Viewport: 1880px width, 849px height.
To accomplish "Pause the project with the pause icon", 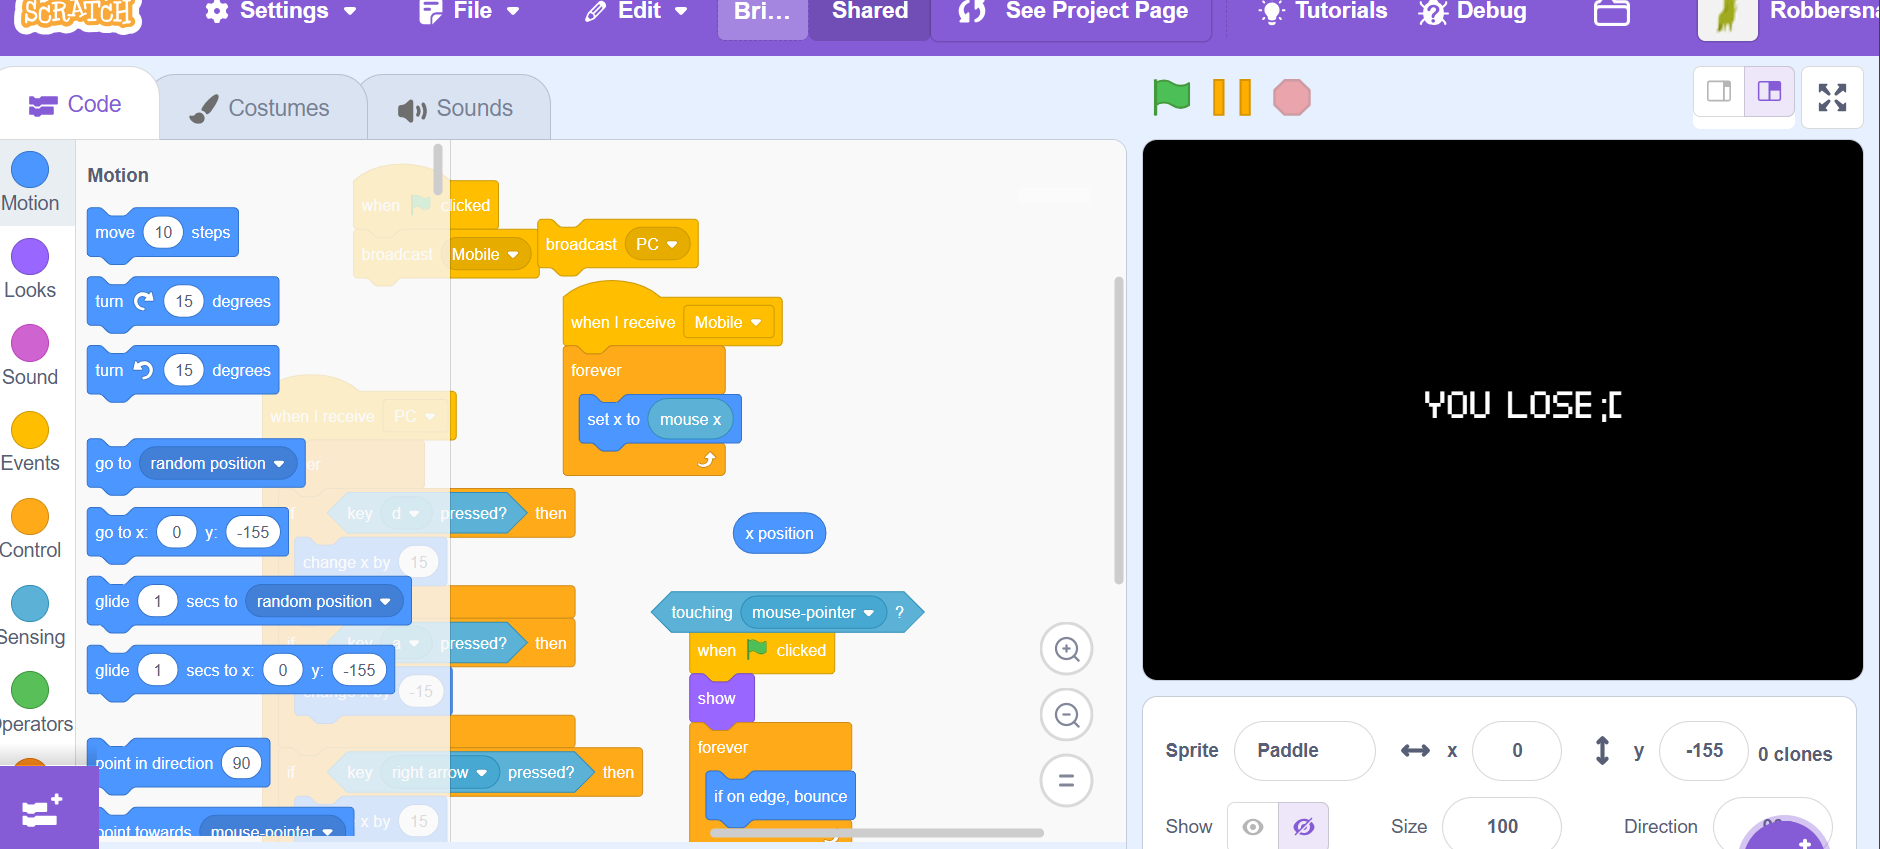I will pos(1232,97).
